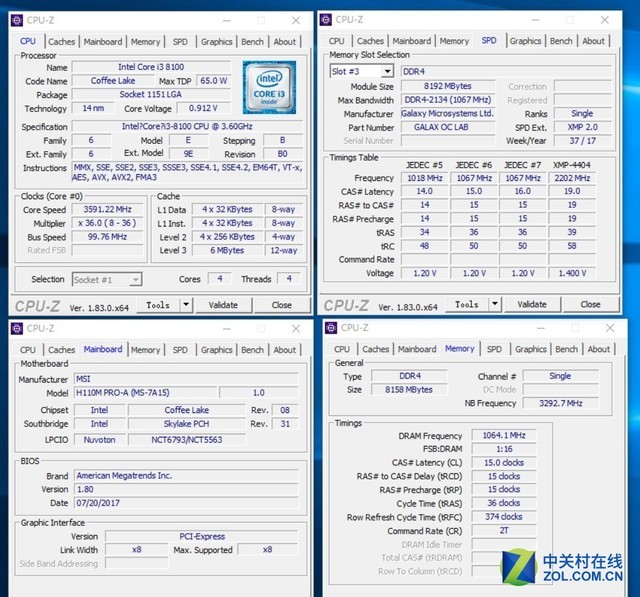640x597 pixels.
Task: Open Graphics tab in CPU window
Action: tap(216, 42)
